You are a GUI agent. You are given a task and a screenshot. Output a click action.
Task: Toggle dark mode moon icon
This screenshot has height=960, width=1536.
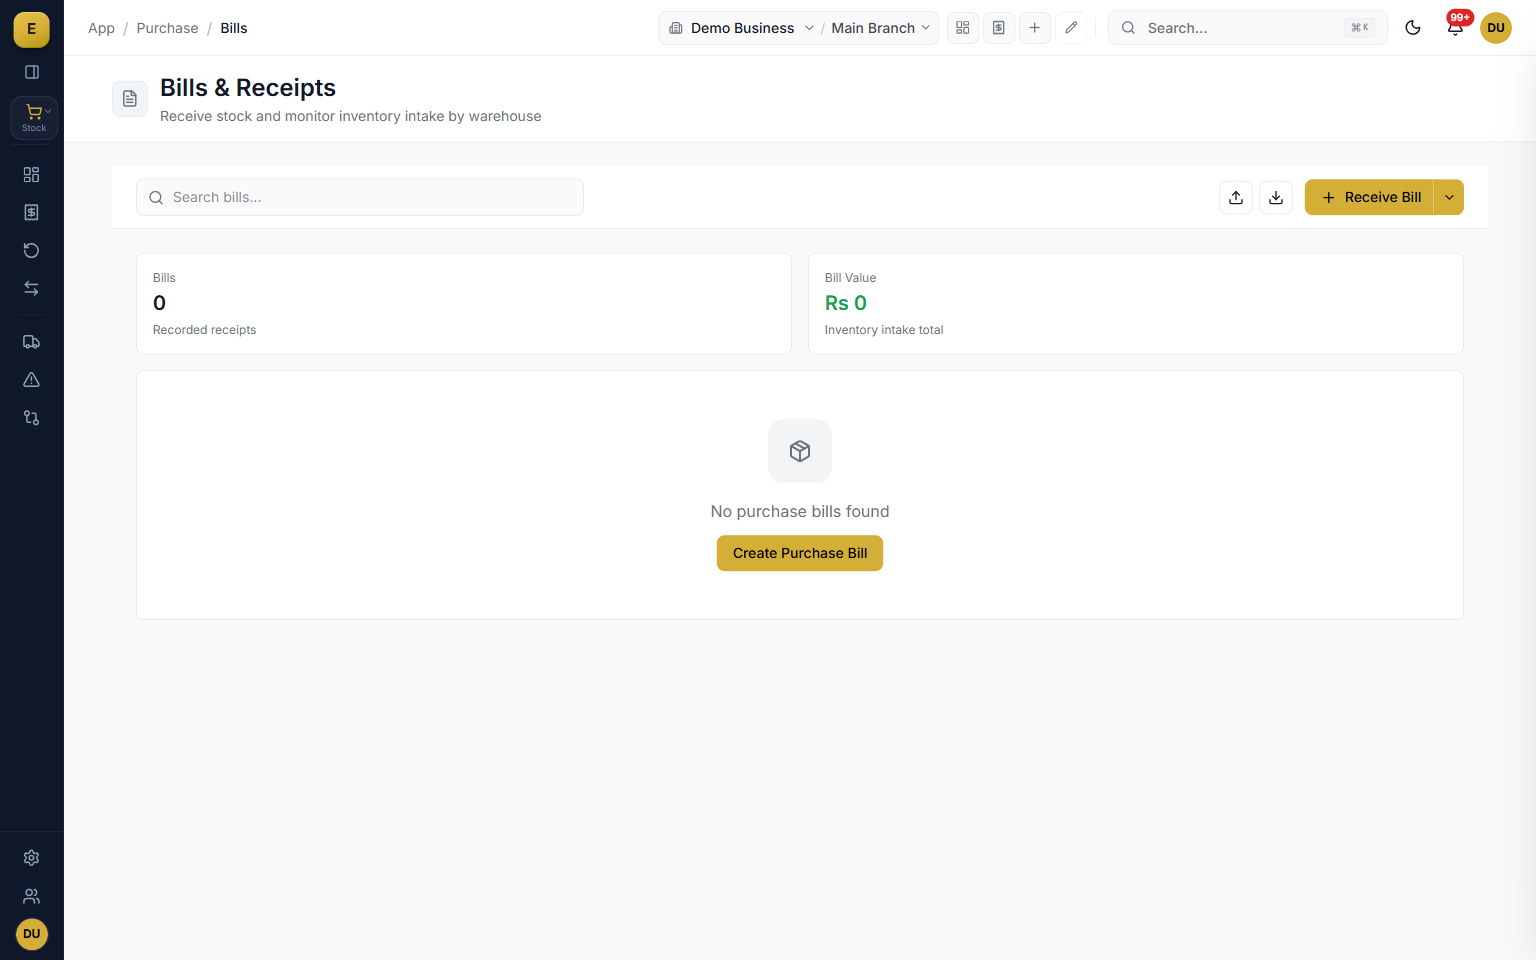click(1413, 28)
